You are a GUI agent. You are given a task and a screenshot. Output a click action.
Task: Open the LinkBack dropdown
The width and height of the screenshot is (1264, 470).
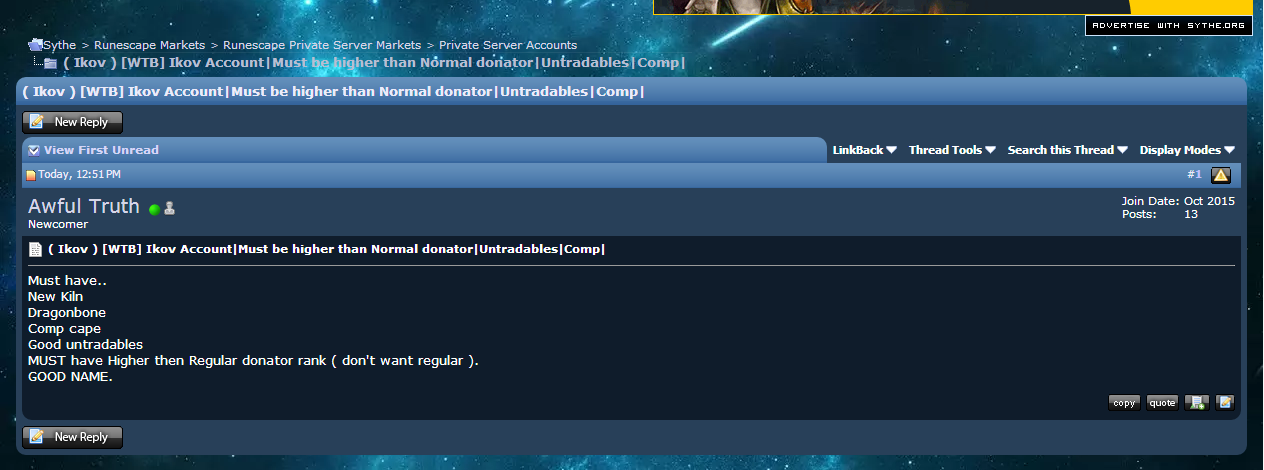[x=864, y=150]
